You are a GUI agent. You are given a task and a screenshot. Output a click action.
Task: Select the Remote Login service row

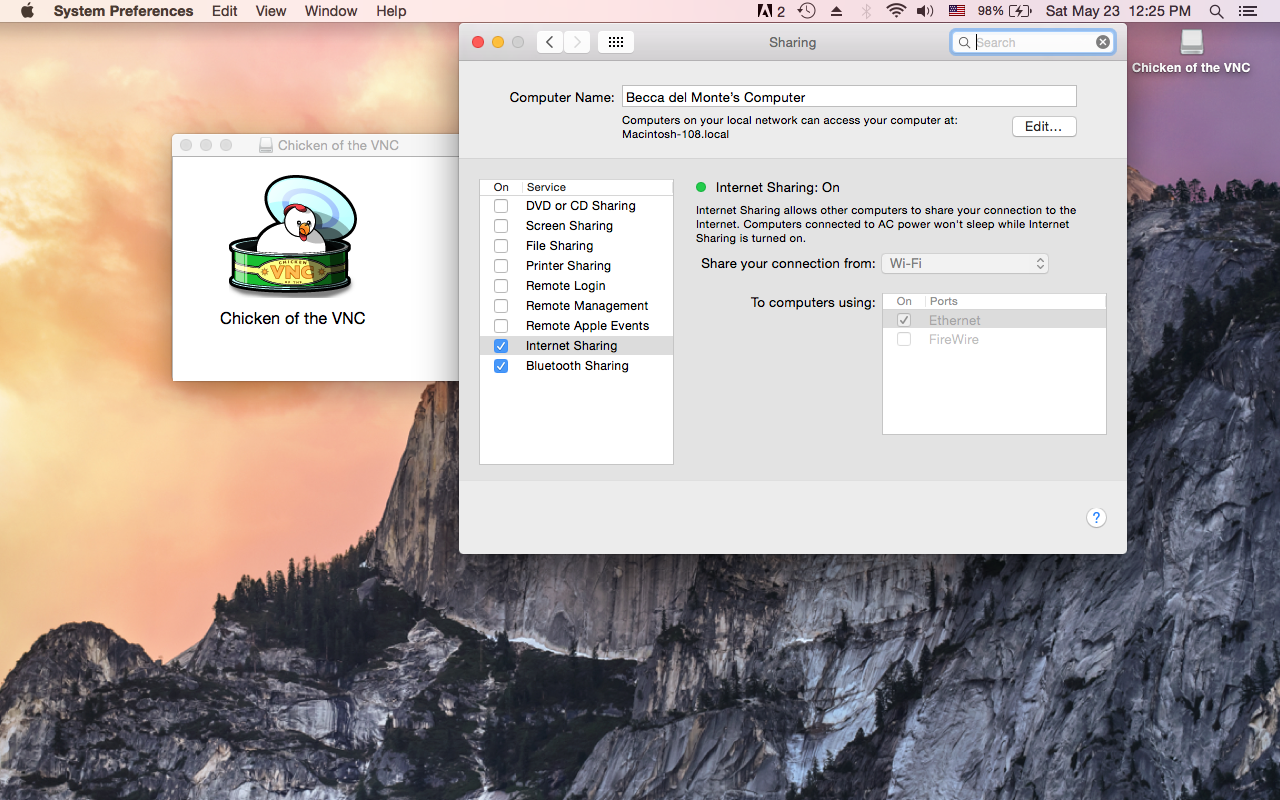click(x=576, y=286)
